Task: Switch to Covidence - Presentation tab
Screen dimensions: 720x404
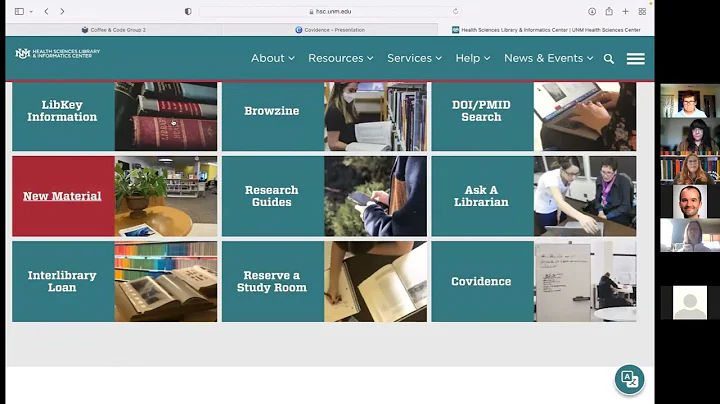Action: coord(330,30)
